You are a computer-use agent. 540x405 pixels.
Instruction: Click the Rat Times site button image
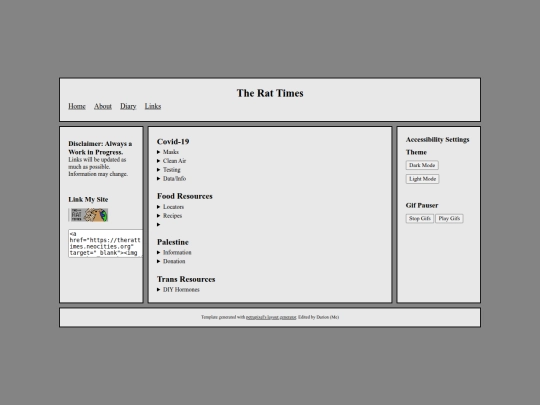click(88, 215)
